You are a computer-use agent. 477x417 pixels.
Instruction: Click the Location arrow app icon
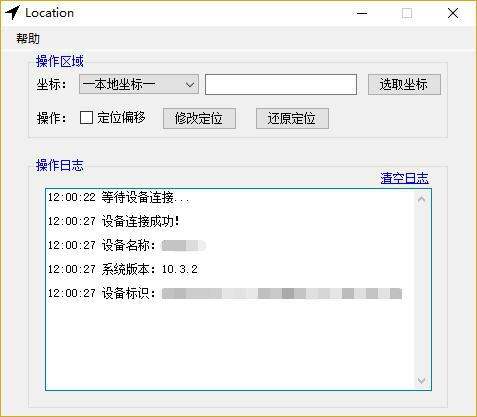click(12, 13)
